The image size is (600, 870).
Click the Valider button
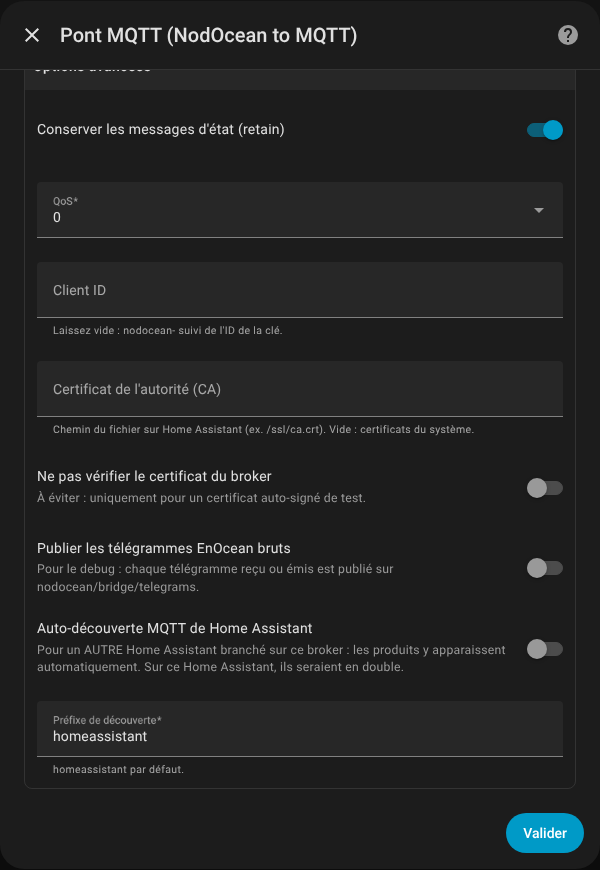tap(544, 833)
